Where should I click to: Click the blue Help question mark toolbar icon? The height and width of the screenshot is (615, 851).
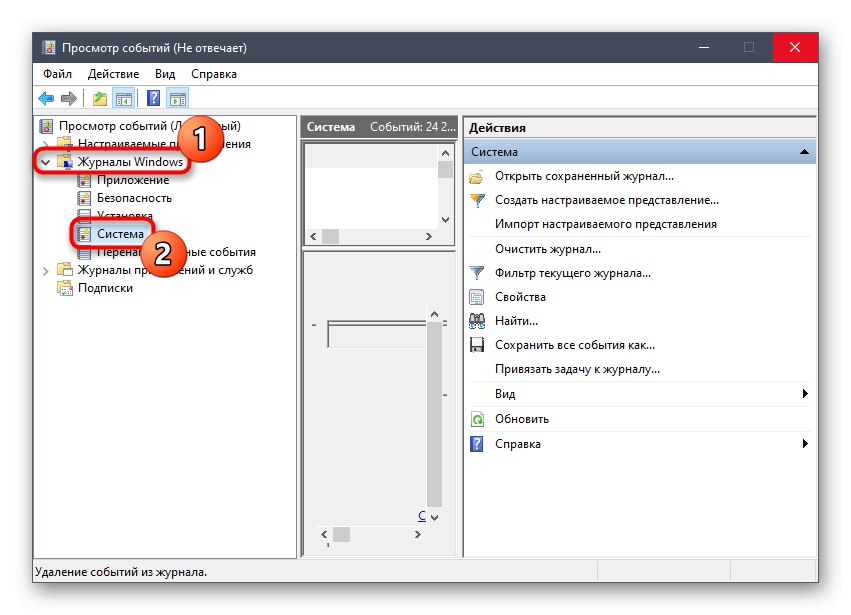154,98
